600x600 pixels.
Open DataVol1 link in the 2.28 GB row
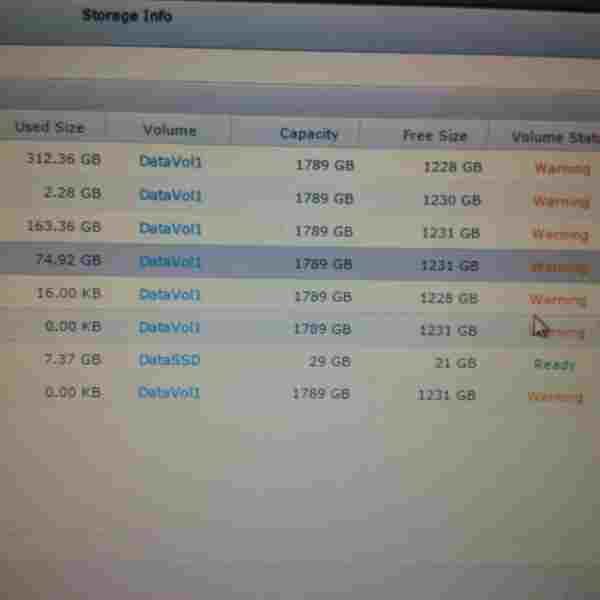pyautogui.click(x=171, y=195)
